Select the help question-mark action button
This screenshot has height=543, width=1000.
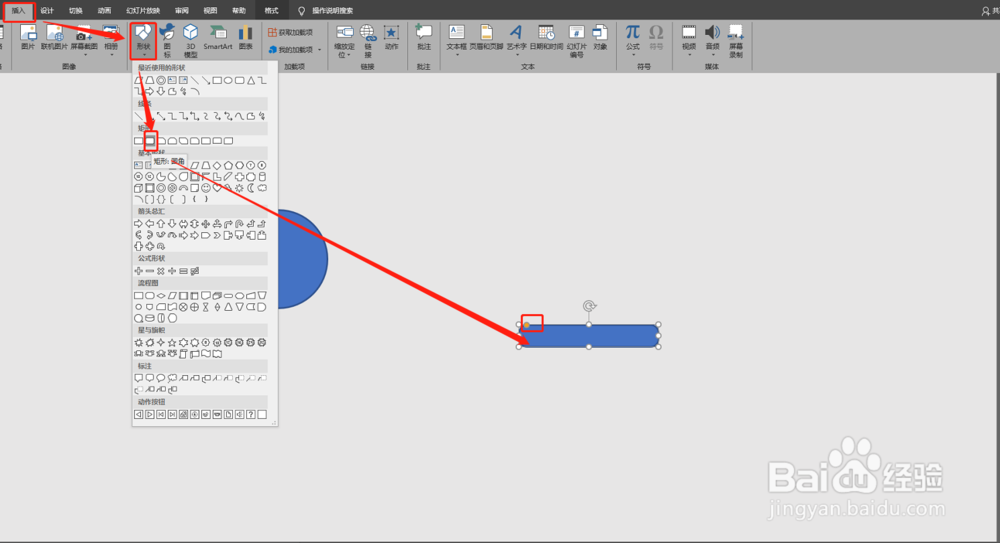tap(251, 415)
